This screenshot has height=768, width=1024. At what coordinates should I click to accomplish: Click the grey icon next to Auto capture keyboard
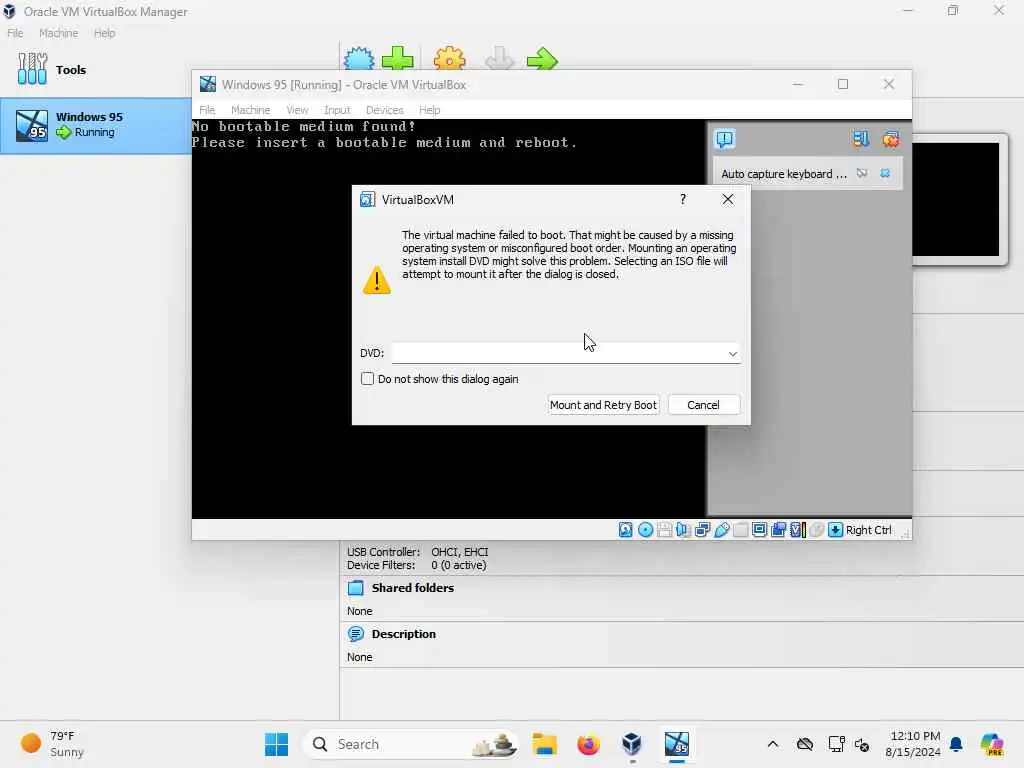[862, 173]
